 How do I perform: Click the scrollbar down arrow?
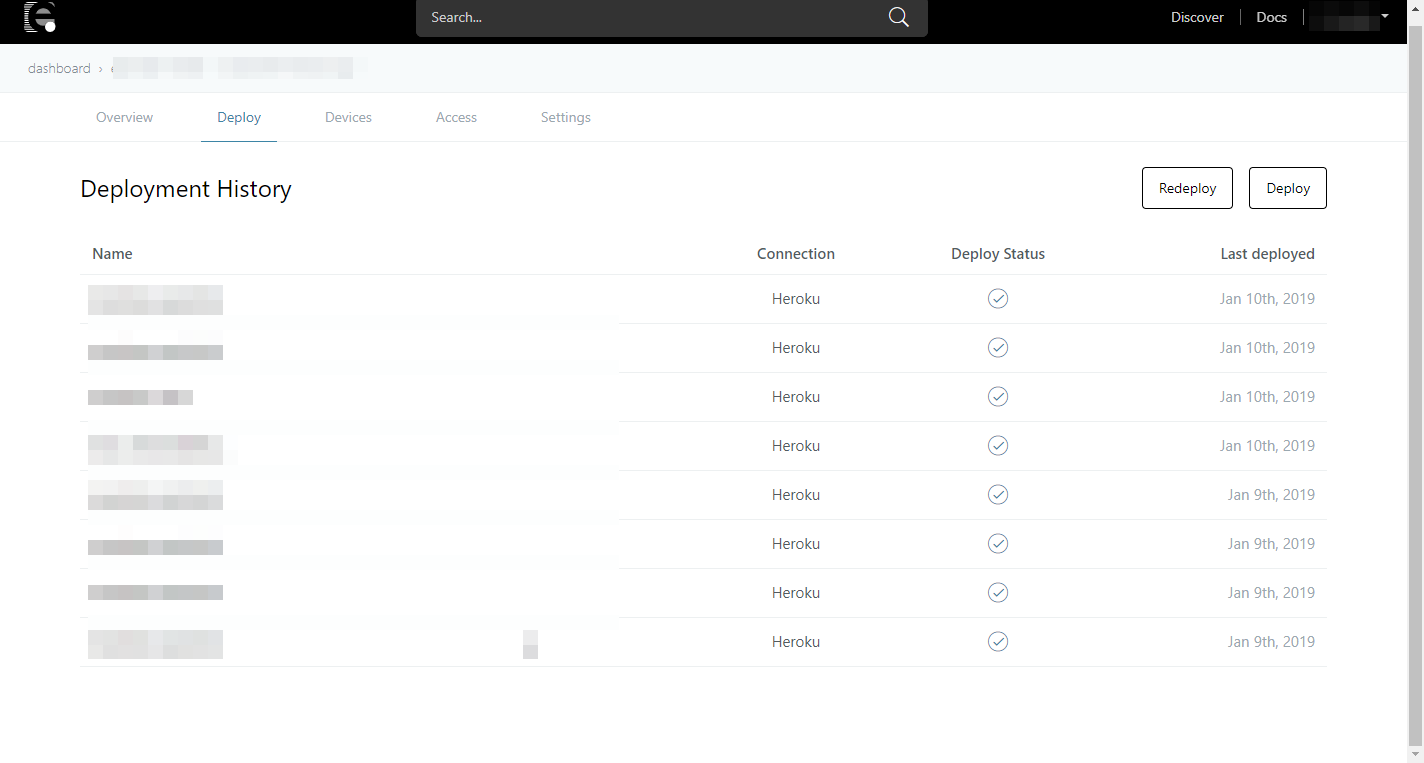pyautogui.click(x=1415, y=754)
